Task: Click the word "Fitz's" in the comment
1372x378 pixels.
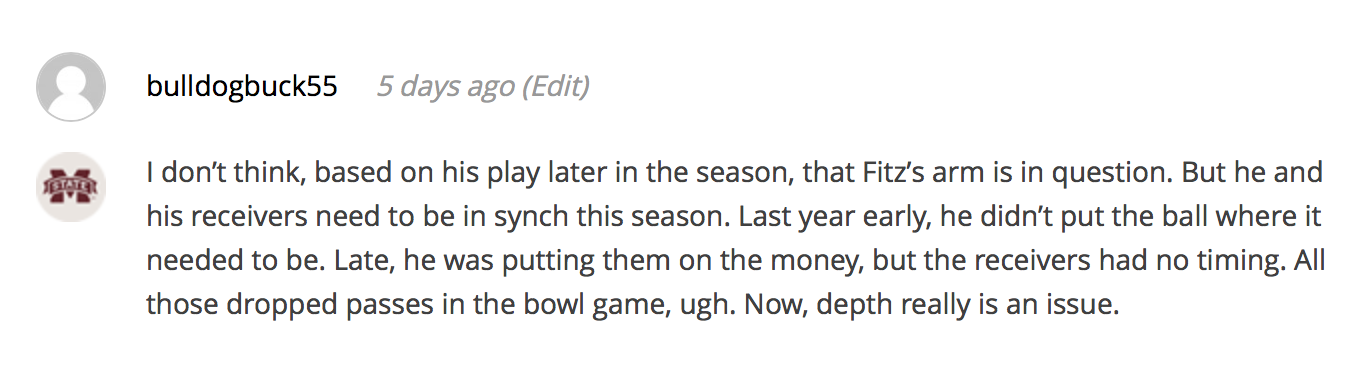Action: coord(902,172)
